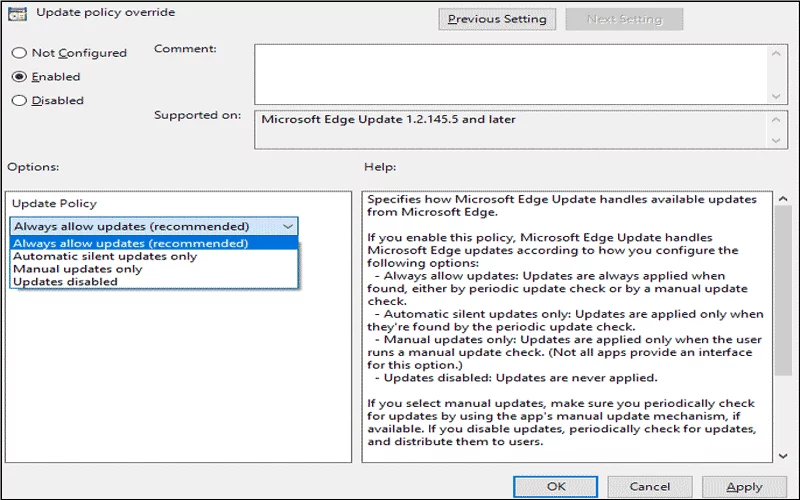This screenshot has width=800, height=500.
Task: Choose Manual updates only option
Action: click(154, 269)
